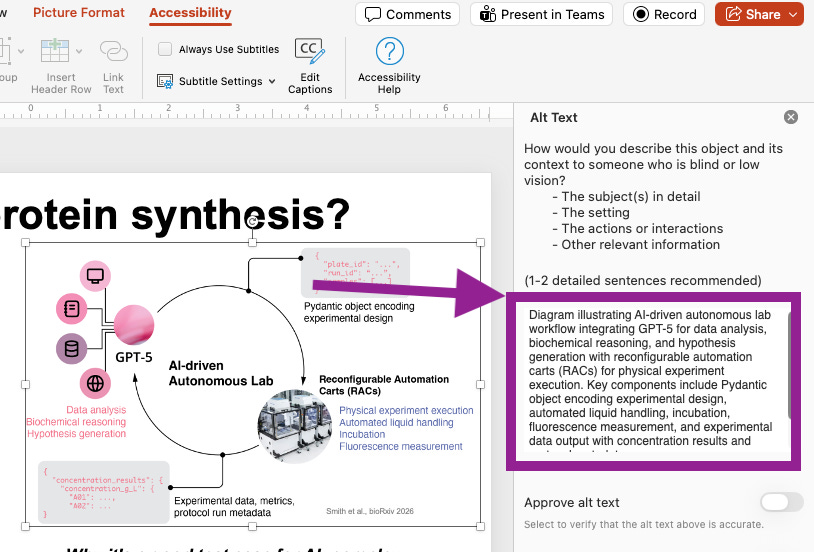814x552 pixels.
Task: Enable Always Use Subtitles checkbox
Action: [165, 49]
